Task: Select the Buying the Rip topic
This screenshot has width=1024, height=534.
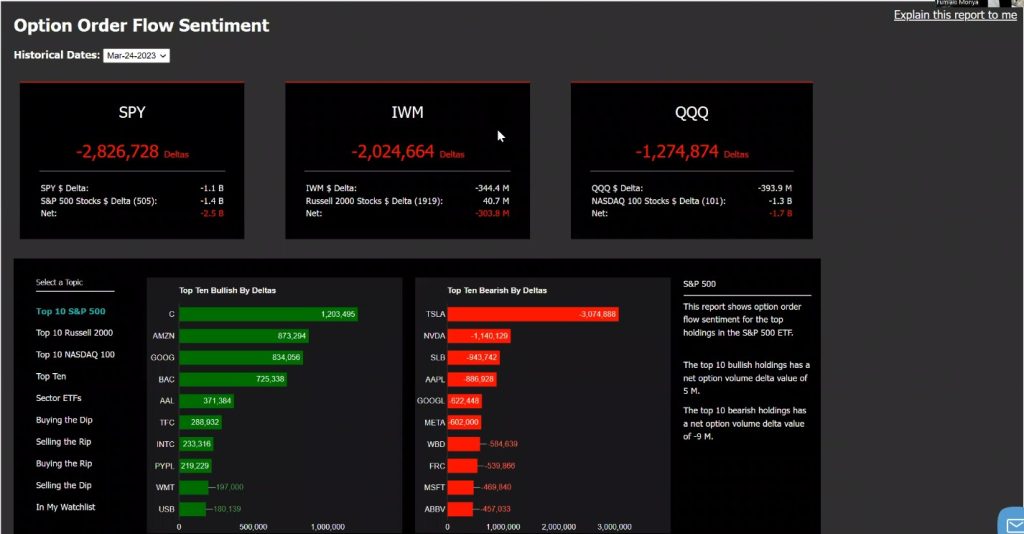Action: click(x=64, y=463)
